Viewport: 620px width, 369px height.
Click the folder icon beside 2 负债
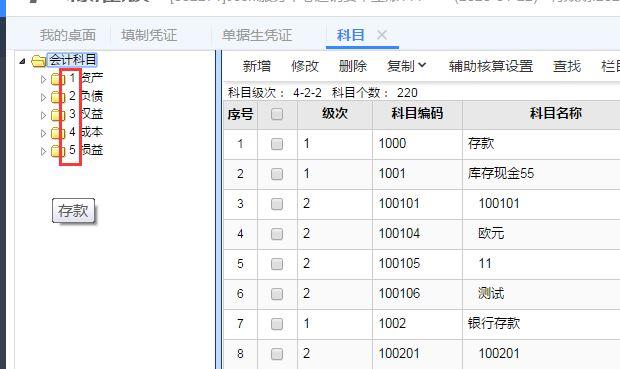[x=58, y=97]
